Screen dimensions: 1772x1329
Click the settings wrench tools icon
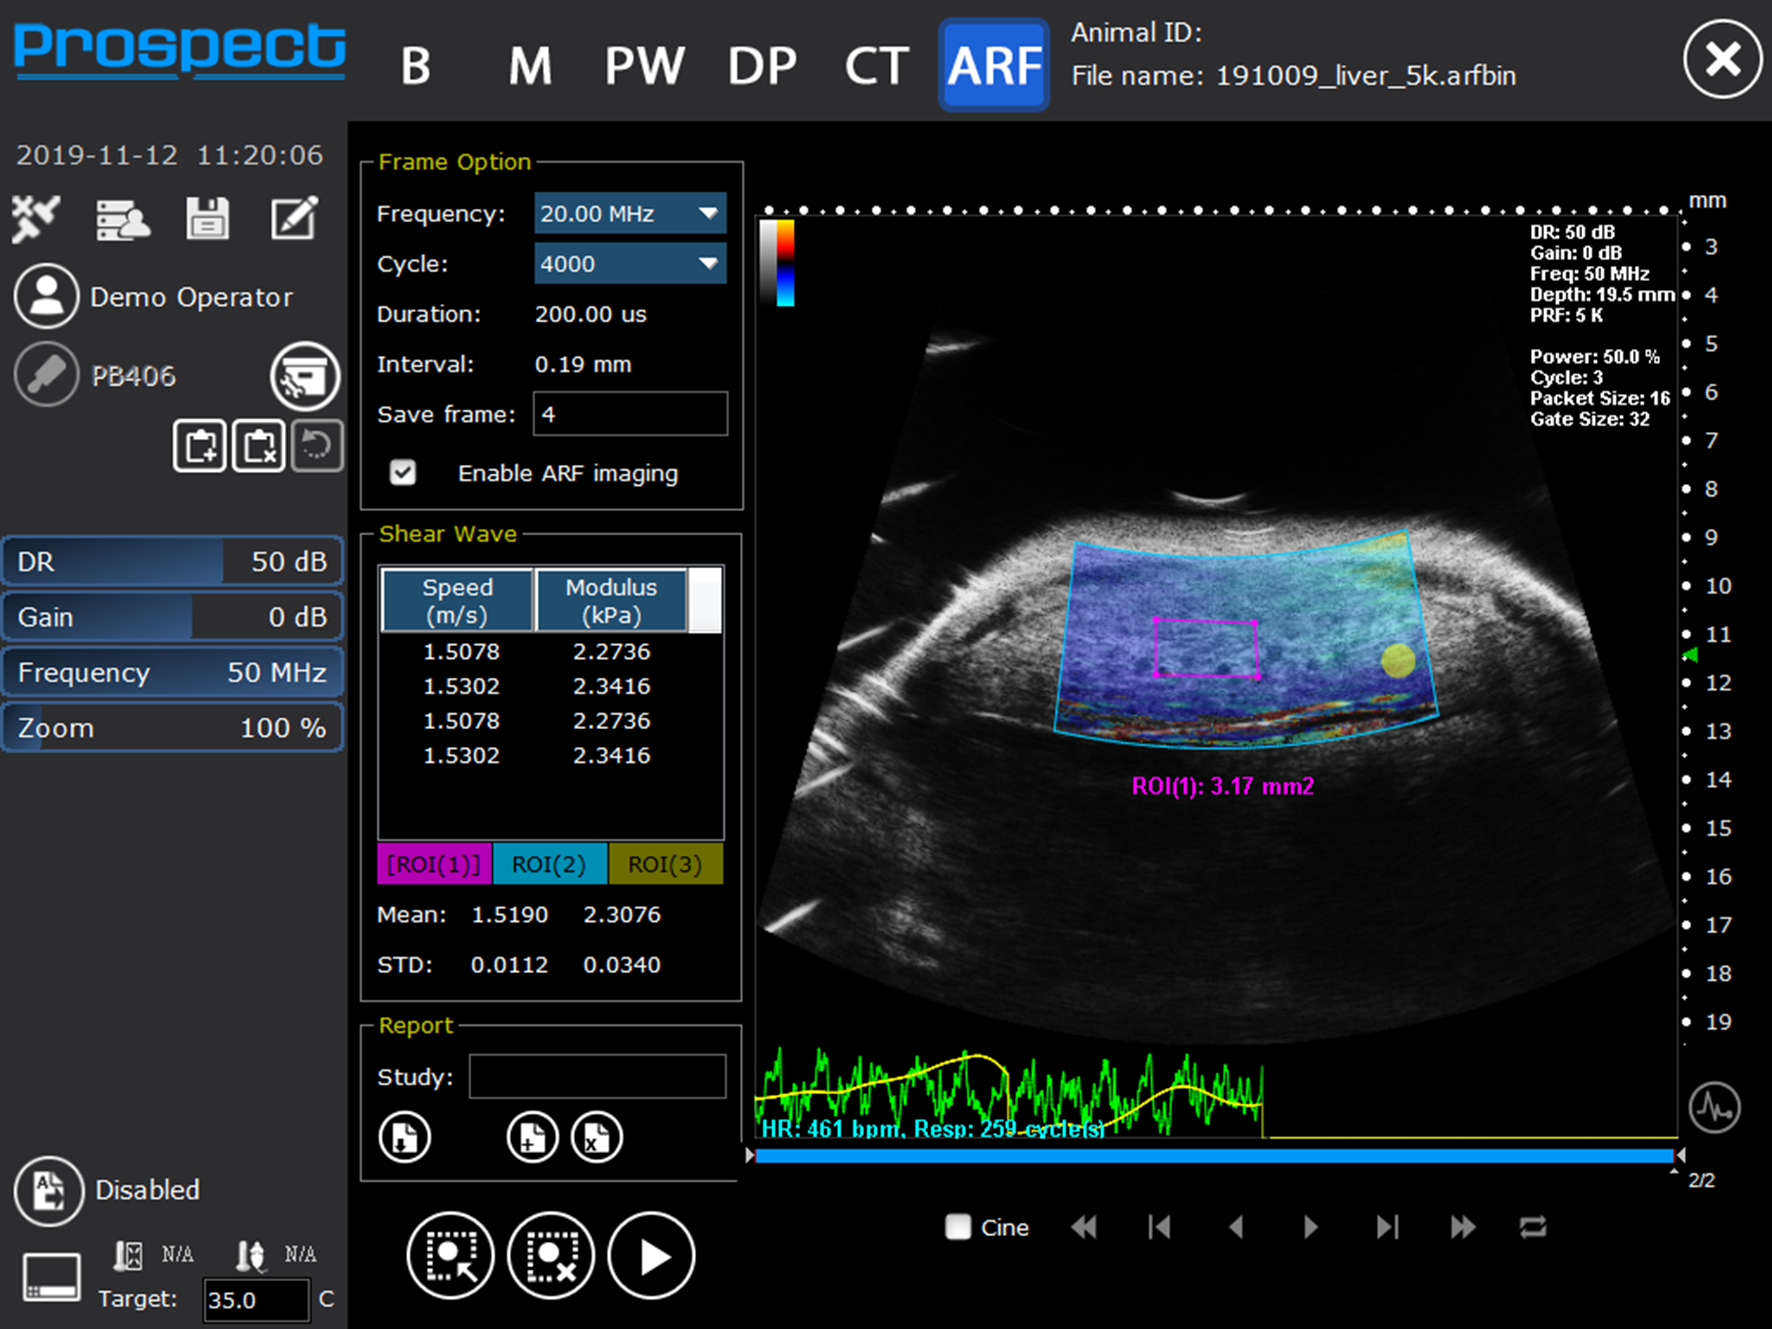tap(36, 218)
